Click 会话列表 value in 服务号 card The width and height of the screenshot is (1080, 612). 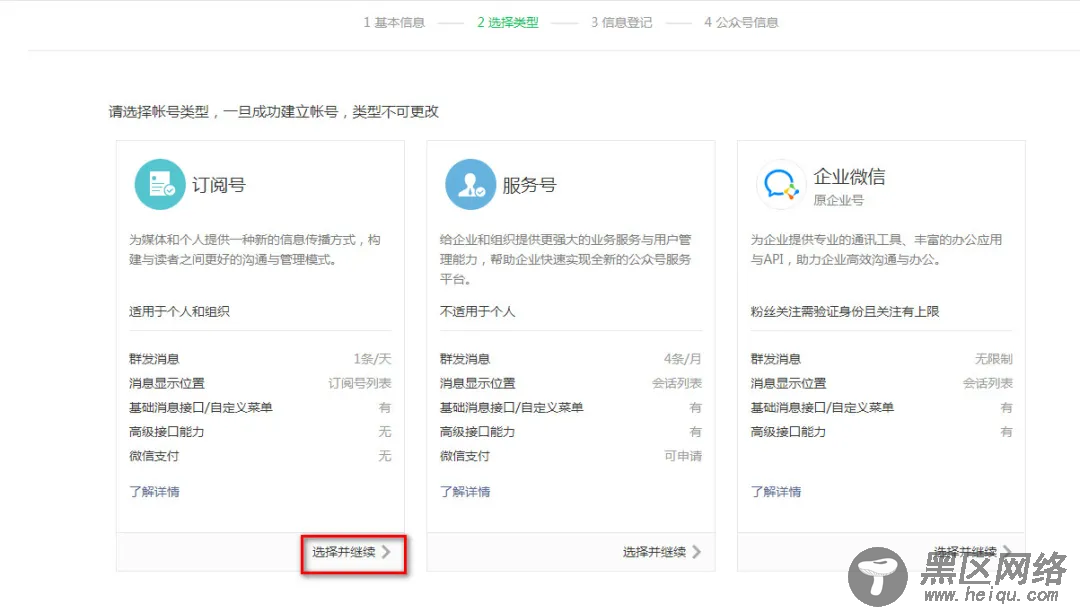tap(676, 383)
